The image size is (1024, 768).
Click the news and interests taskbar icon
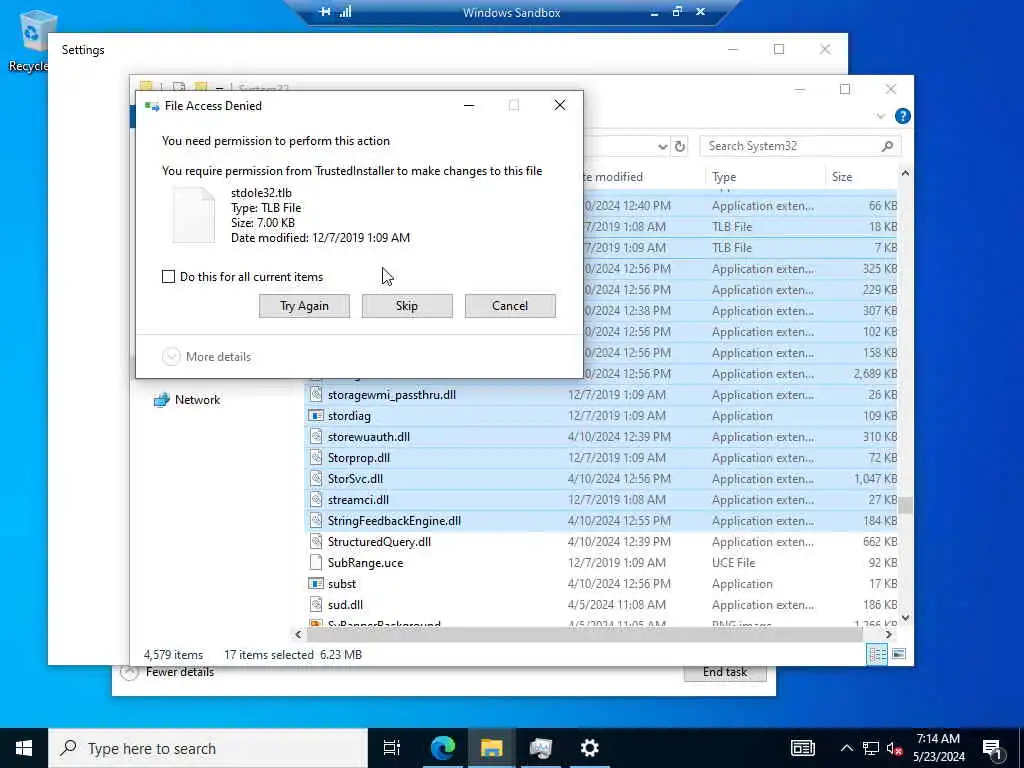(x=803, y=748)
